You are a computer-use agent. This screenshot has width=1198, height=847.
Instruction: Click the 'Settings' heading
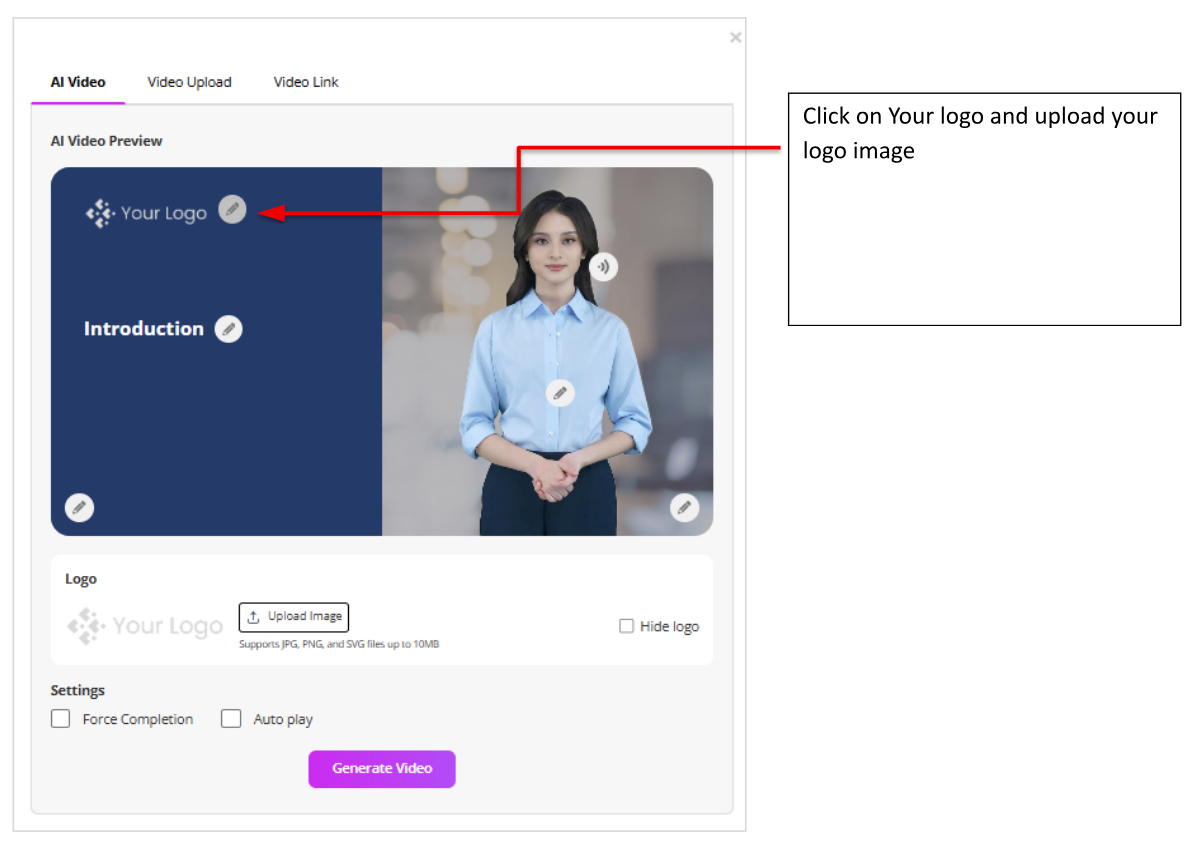[78, 690]
